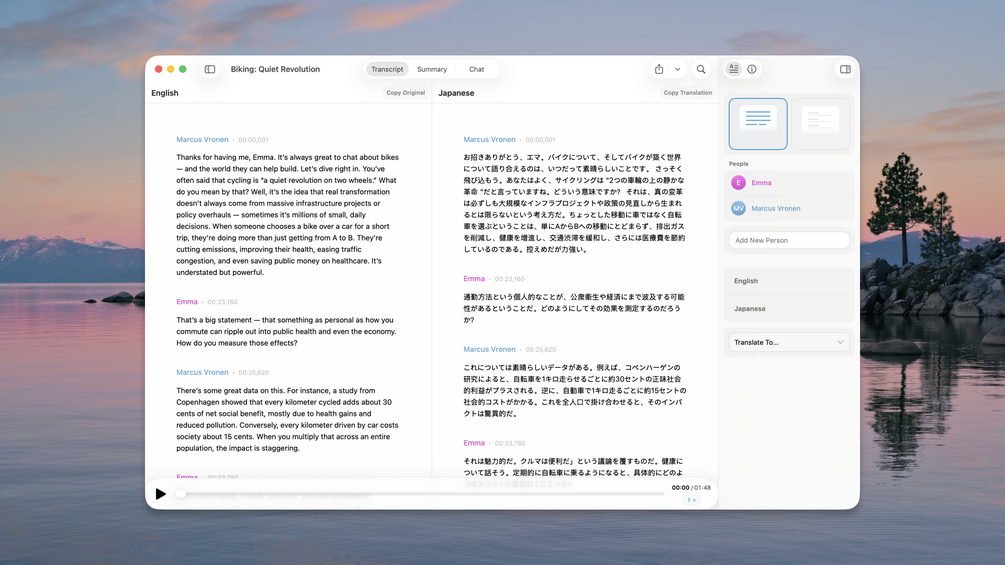This screenshot has height=565, width=1005.
Task: Switch to the Summary tab
Action: point(432,69)
